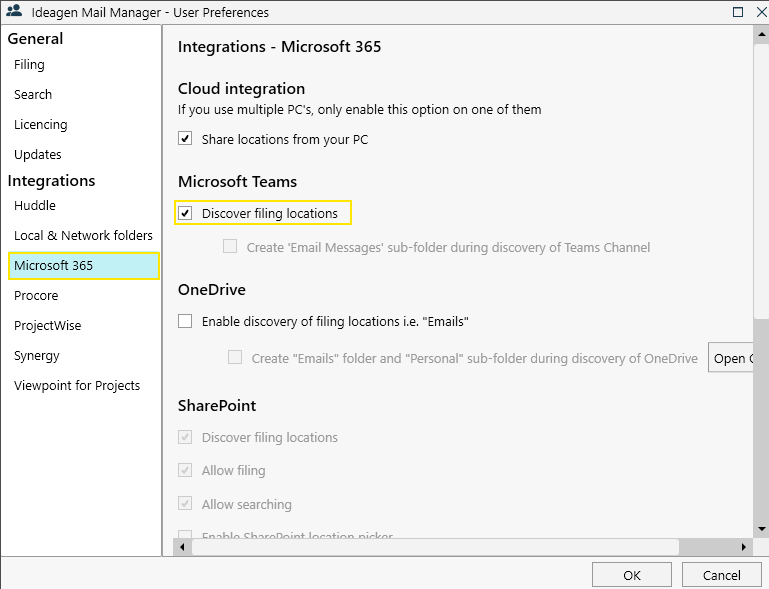
Task: Click the vertical scrollbar up arrow
Action: (761, 32)
